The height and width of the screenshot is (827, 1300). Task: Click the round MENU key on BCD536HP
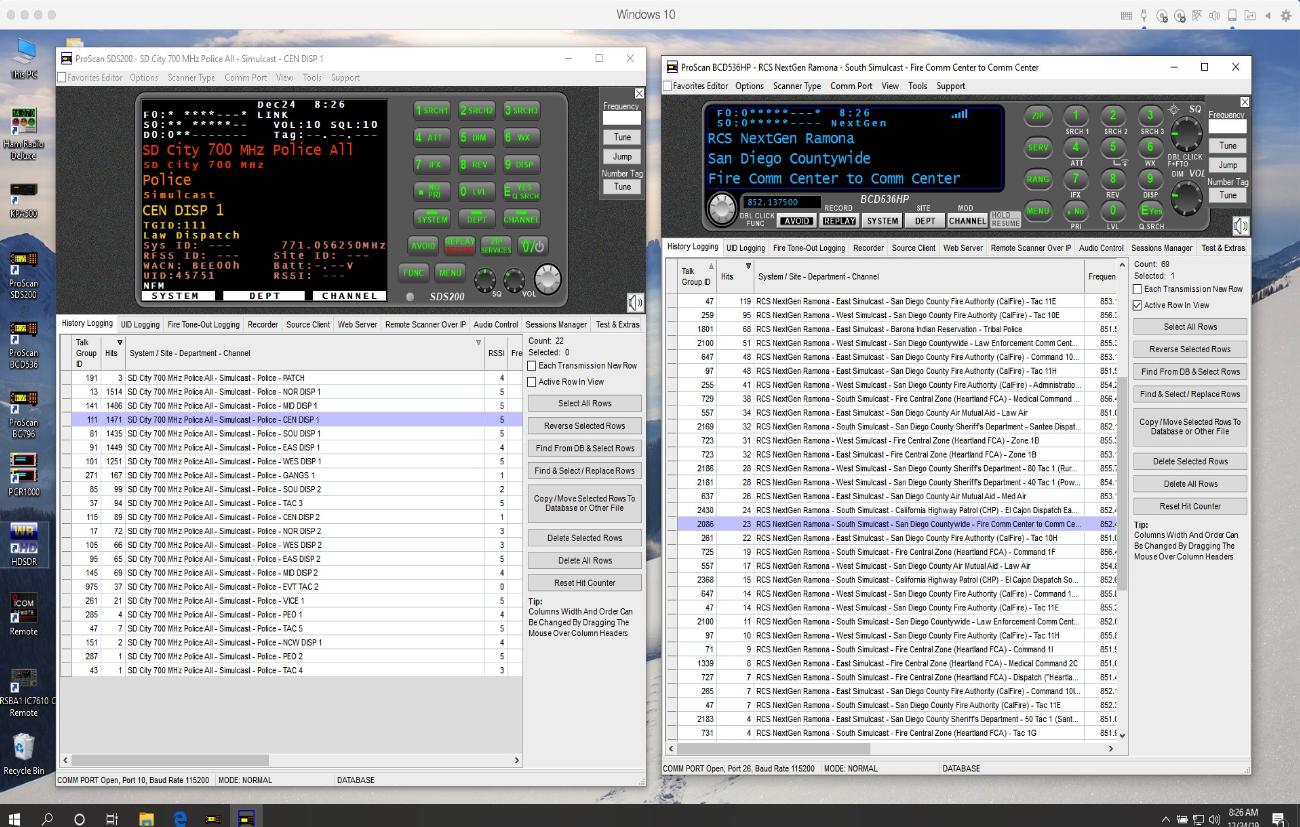1038,211
